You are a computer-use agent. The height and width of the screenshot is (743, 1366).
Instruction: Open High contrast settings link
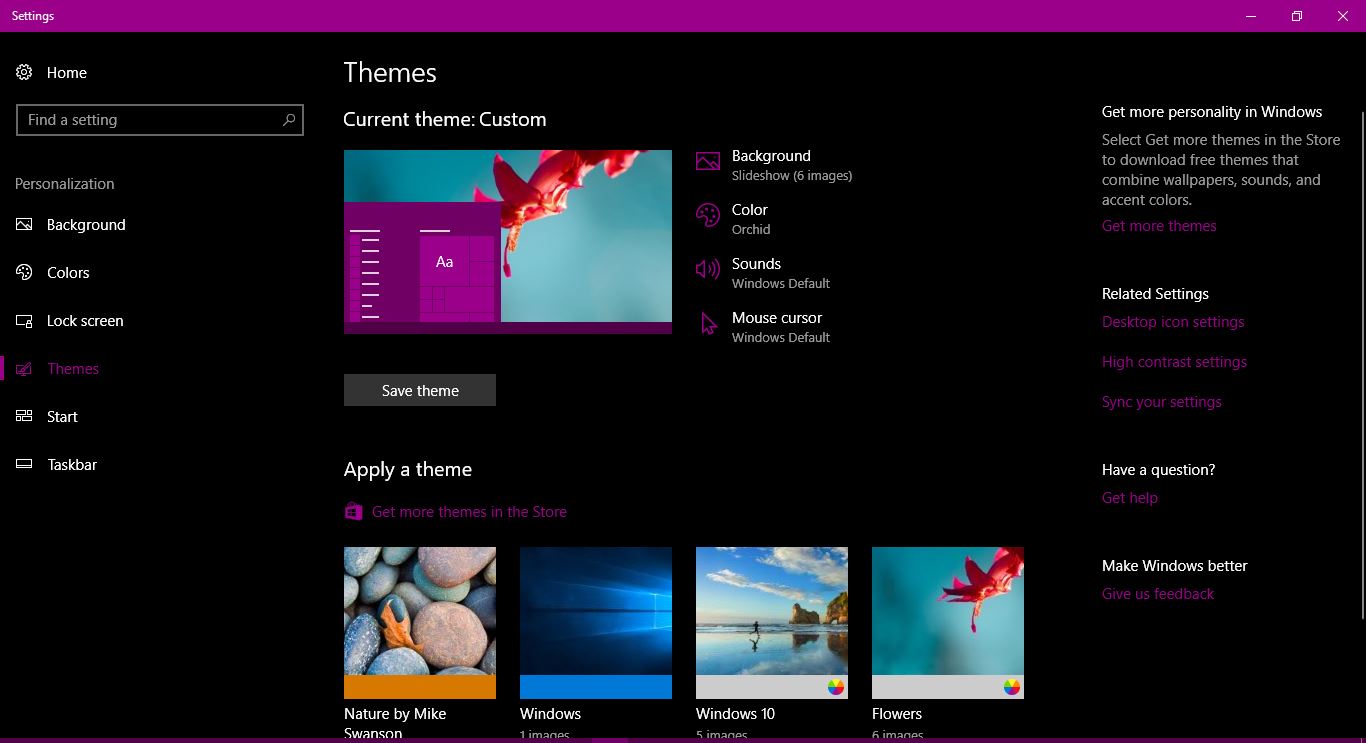(1174, 362)
